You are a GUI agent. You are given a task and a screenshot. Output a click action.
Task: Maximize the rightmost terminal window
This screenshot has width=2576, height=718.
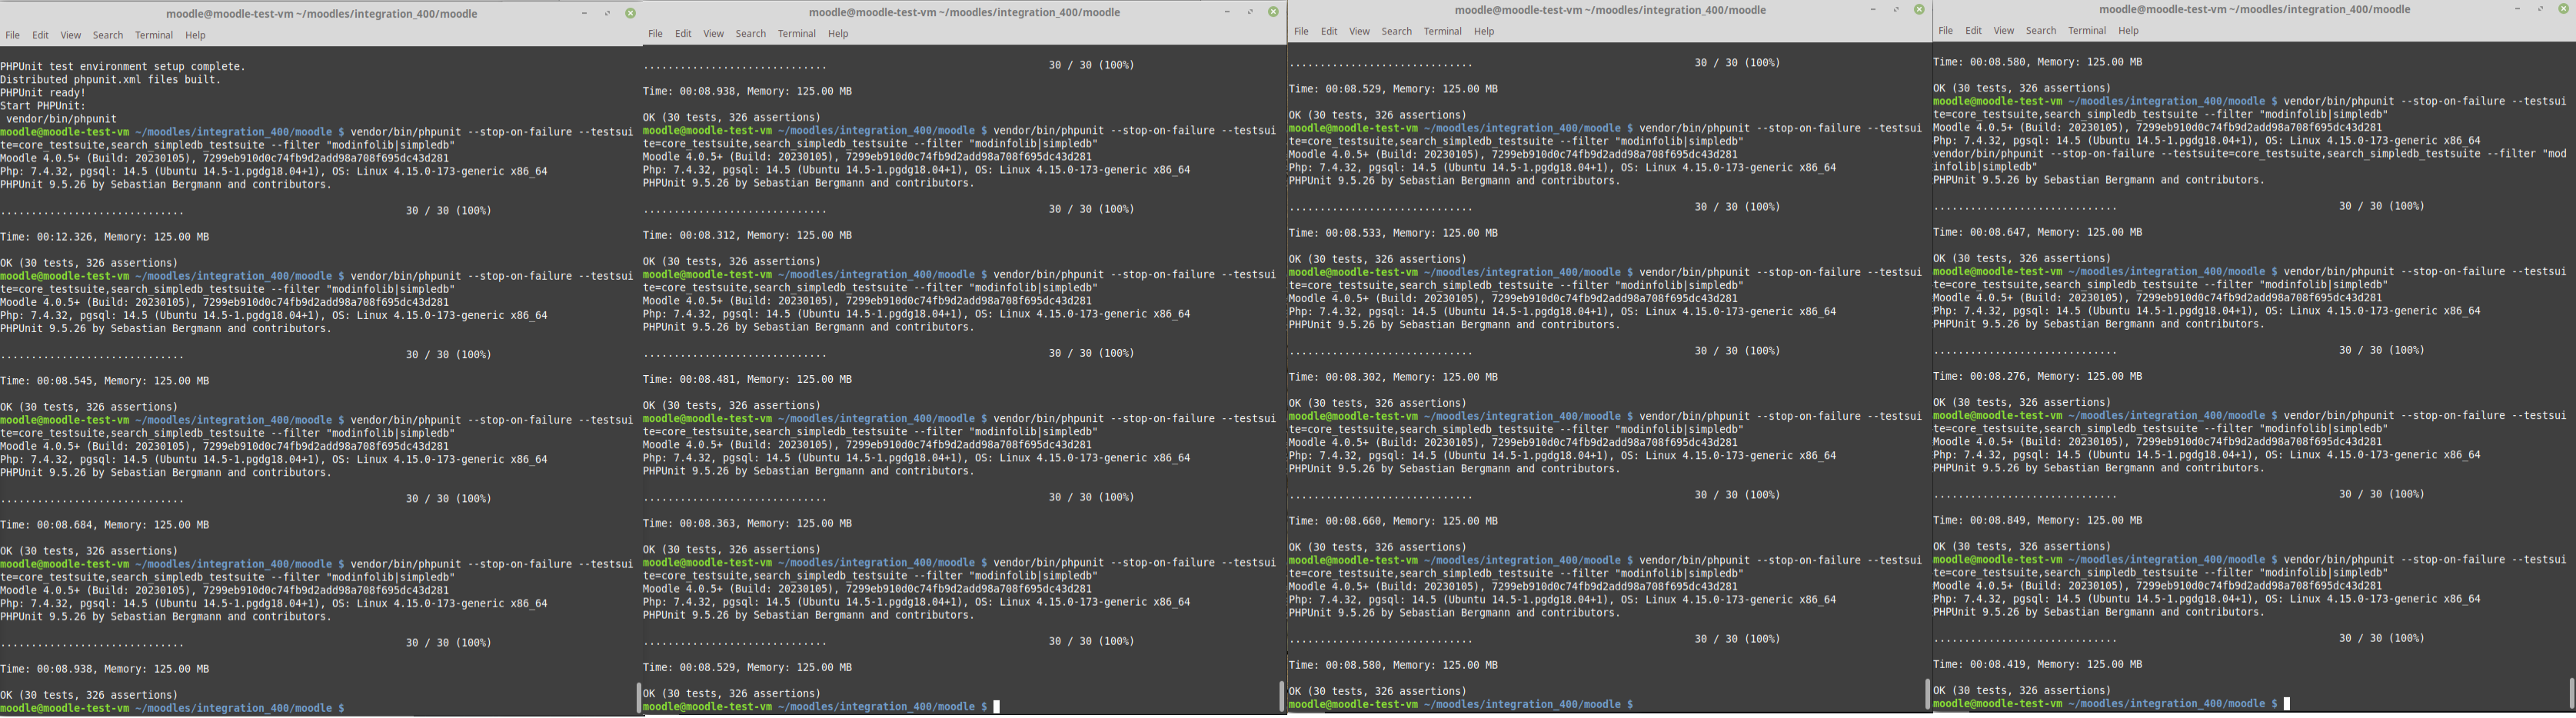(x=2540, y=9)
